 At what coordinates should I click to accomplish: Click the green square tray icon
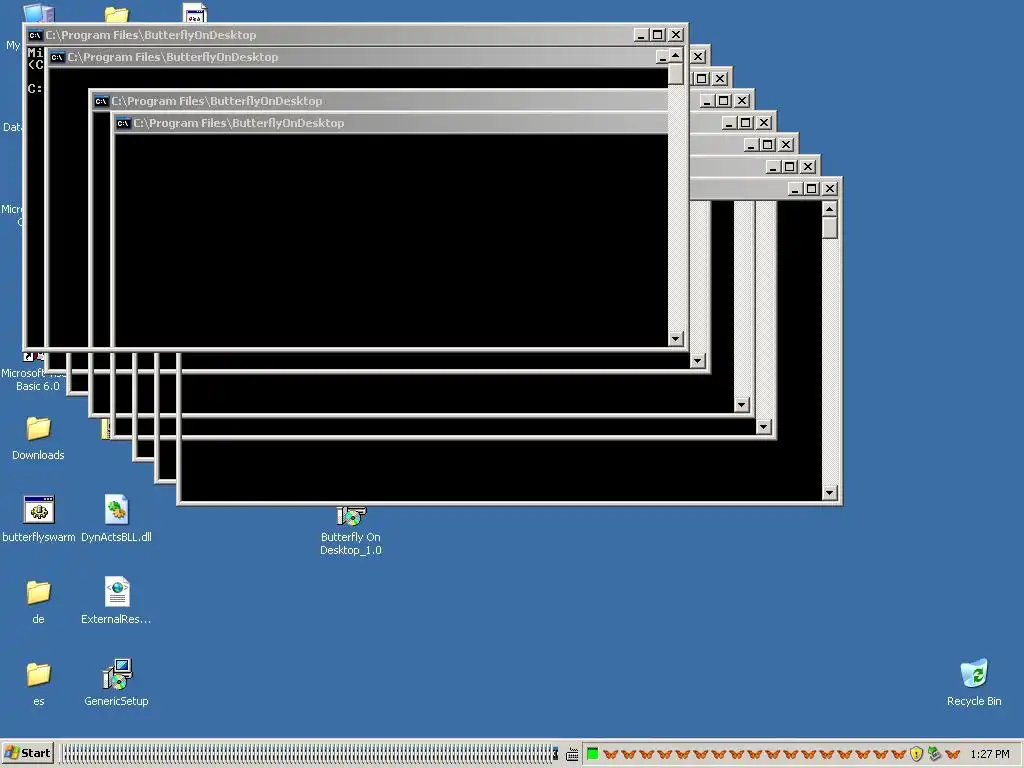(x=592, y=754)
